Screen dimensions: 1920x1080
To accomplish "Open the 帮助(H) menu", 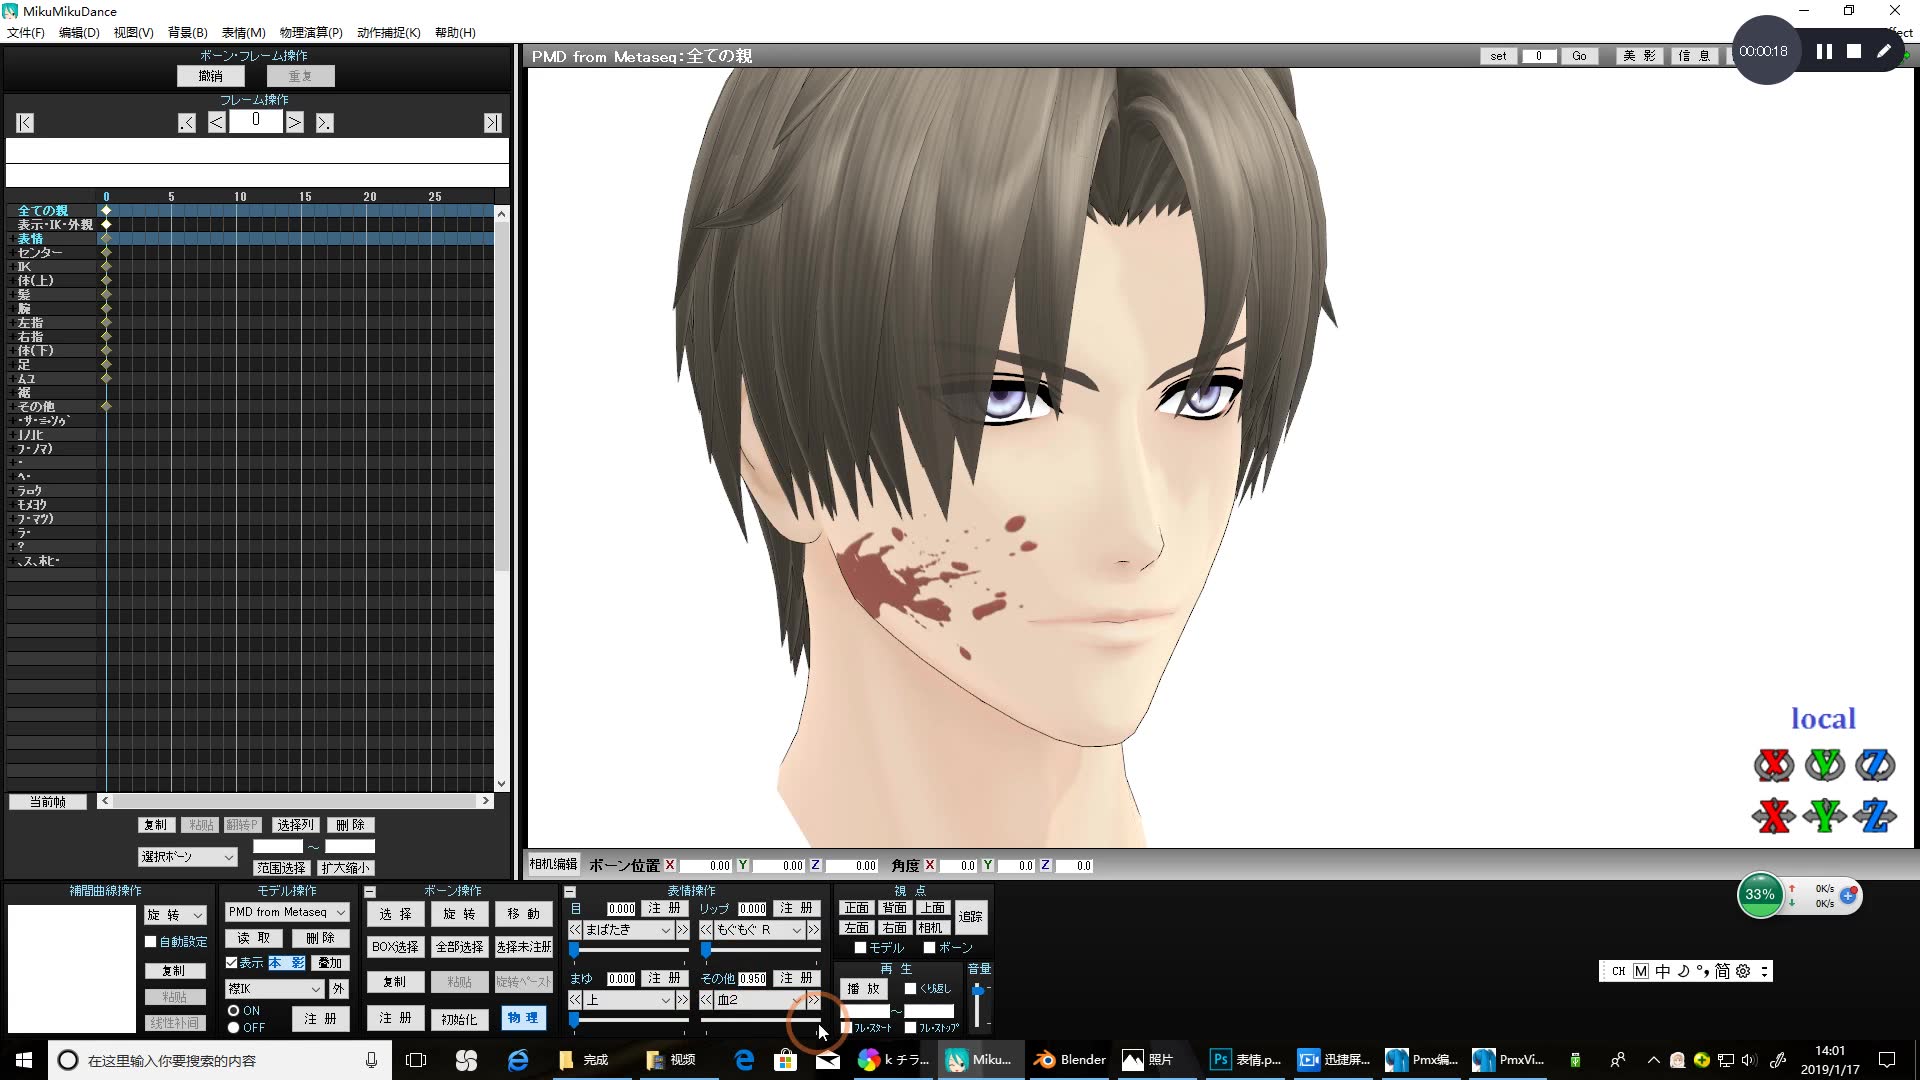I will [455, 33].
